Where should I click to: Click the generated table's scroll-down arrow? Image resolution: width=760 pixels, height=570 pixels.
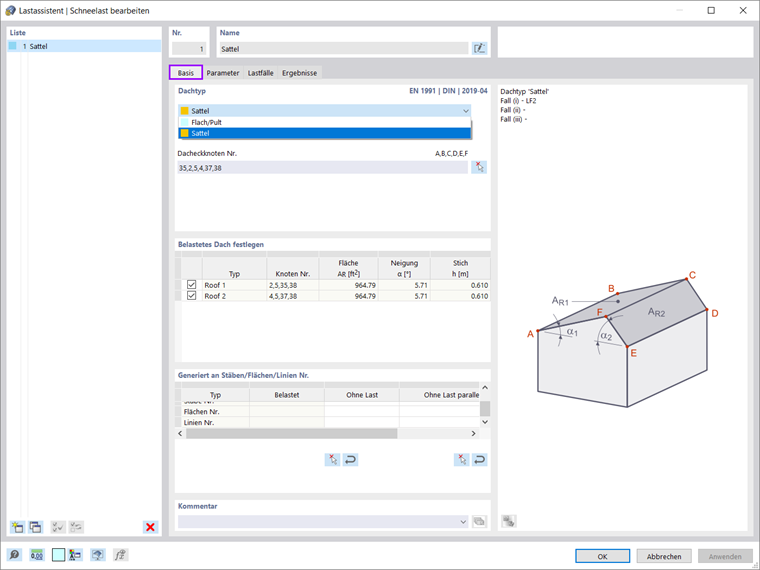click(x=485, y=422)
